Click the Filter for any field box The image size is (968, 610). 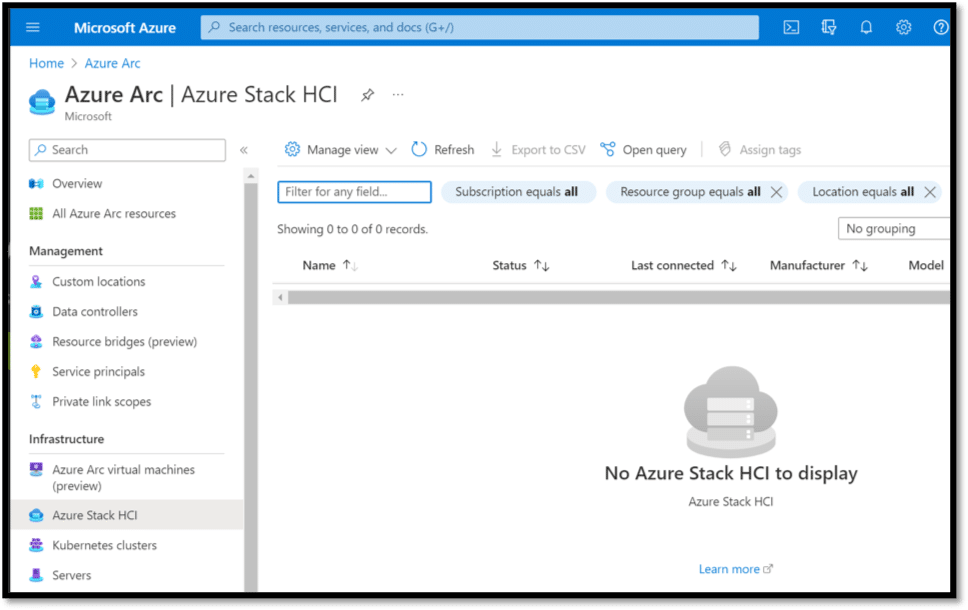pyautogui.click(x=354, y=192)
